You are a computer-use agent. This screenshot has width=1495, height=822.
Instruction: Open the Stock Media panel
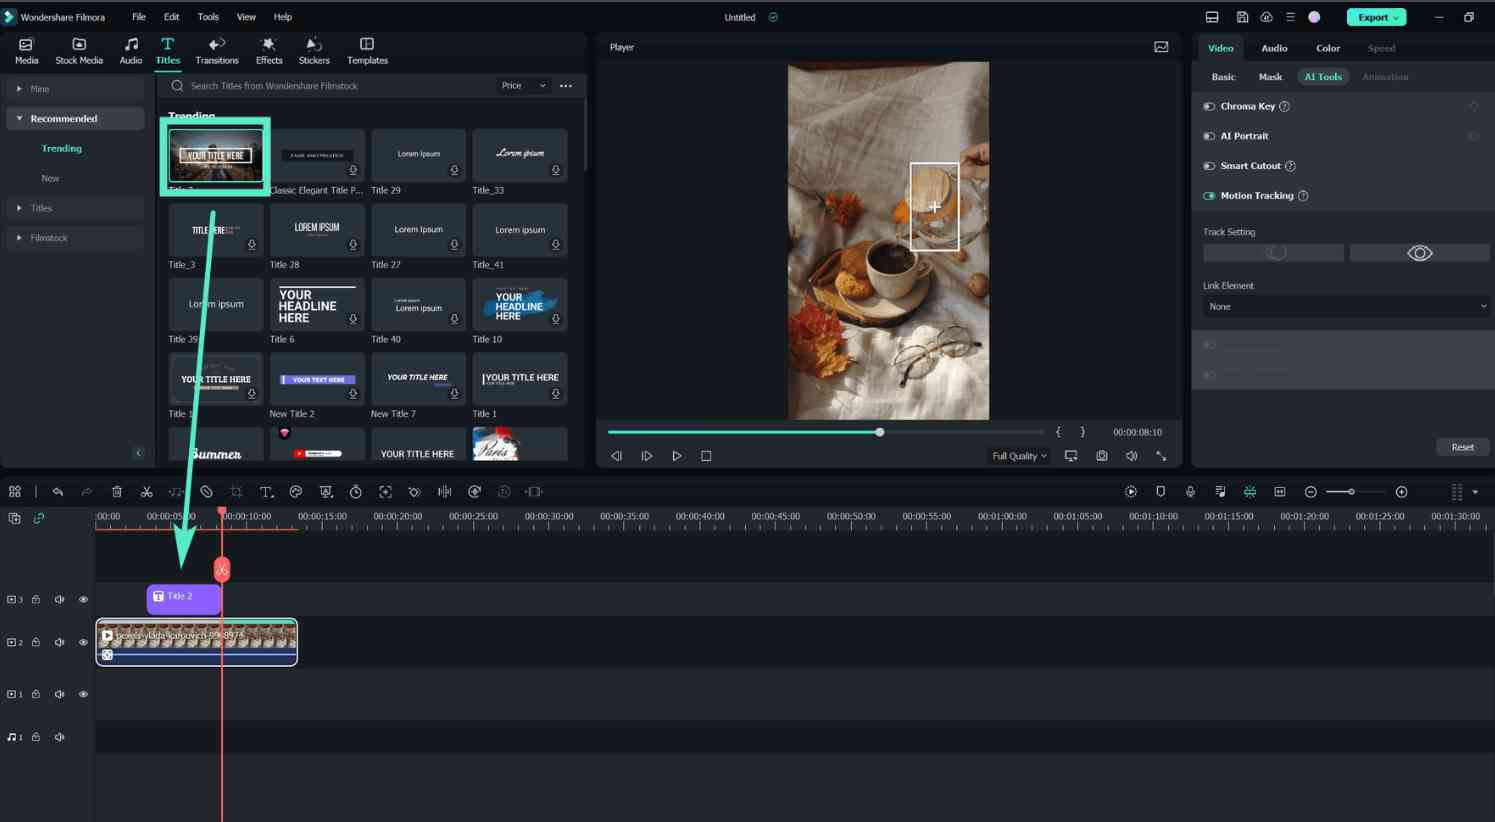(78, 50)
